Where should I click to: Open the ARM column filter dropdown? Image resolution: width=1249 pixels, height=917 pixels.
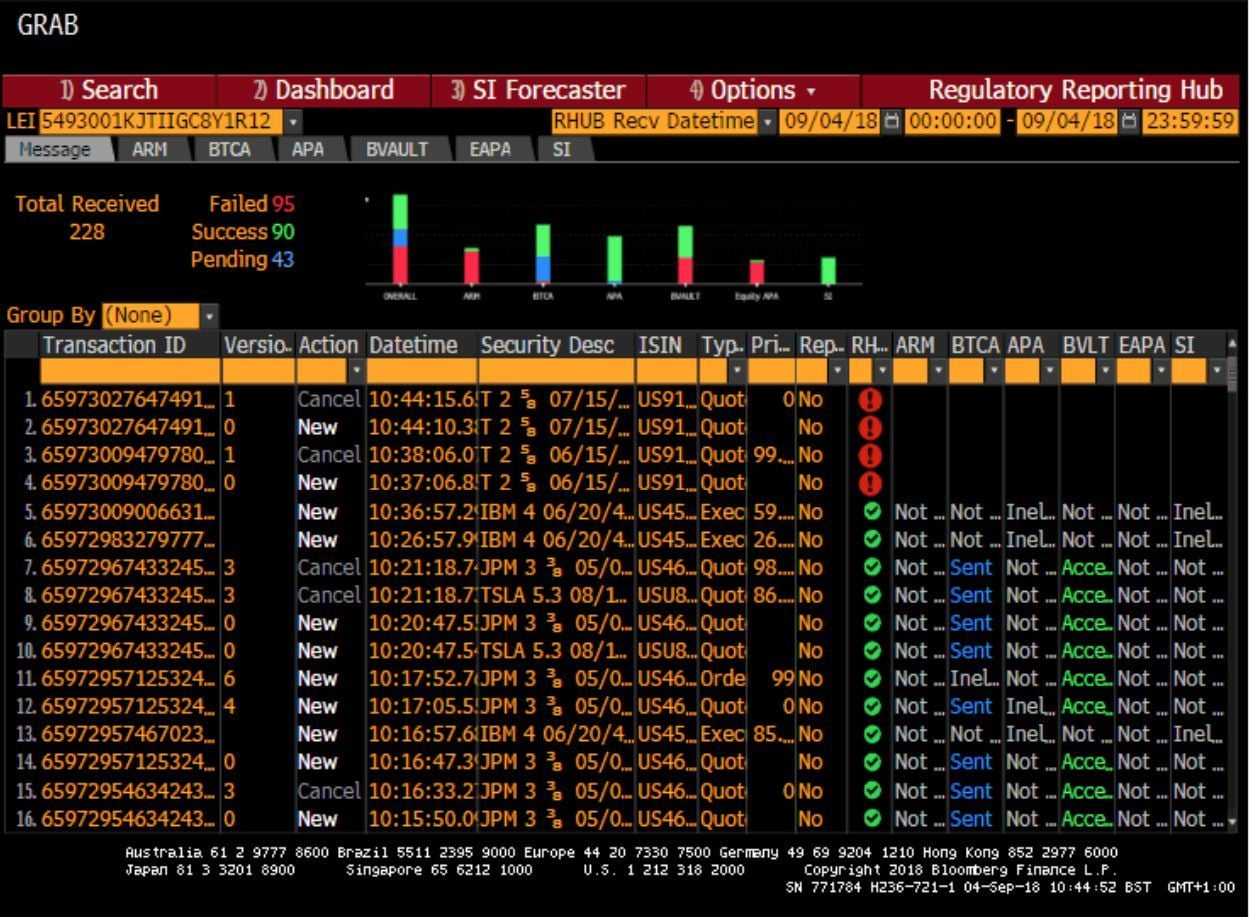click(x=939, y=372)
